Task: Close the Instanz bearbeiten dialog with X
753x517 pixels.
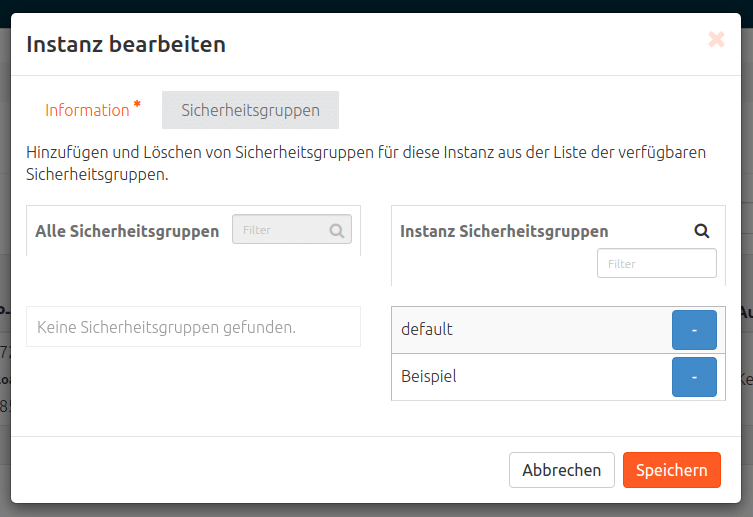Action: pyautogui.click(x=716, y=40)
